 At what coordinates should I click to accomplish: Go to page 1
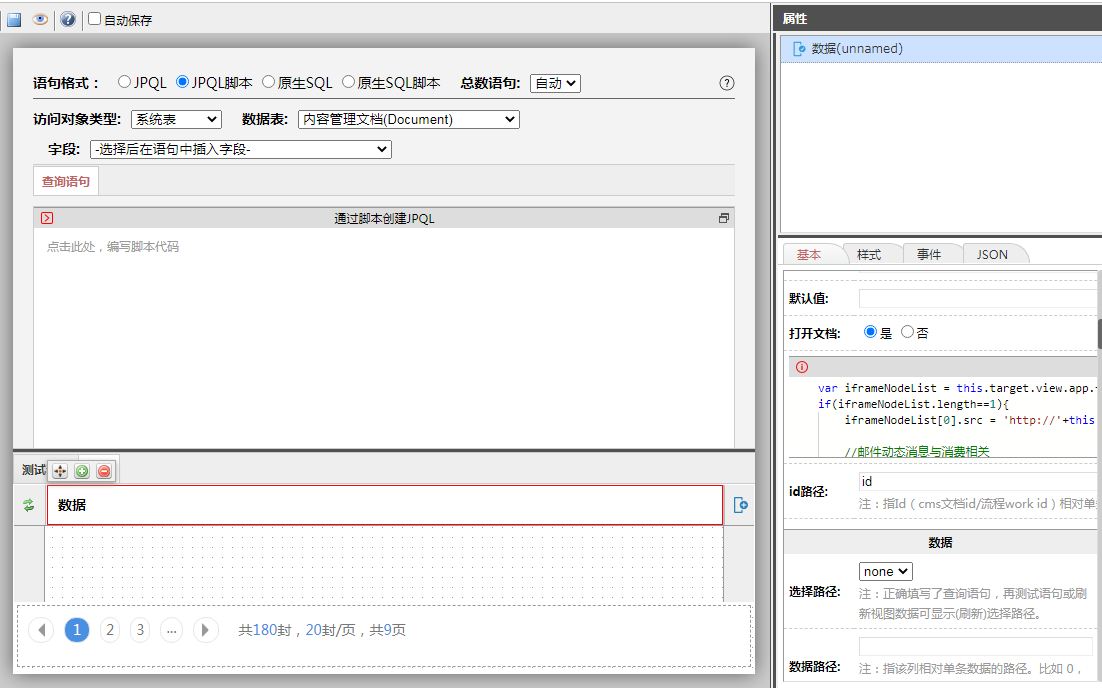coord(77,630)
